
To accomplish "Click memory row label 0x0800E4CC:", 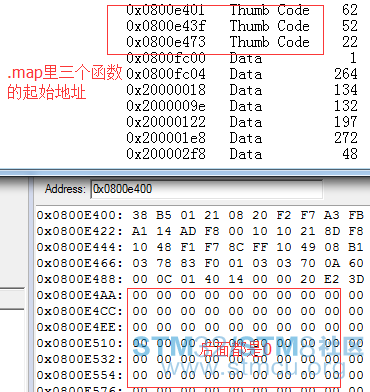I will point(80,311).
